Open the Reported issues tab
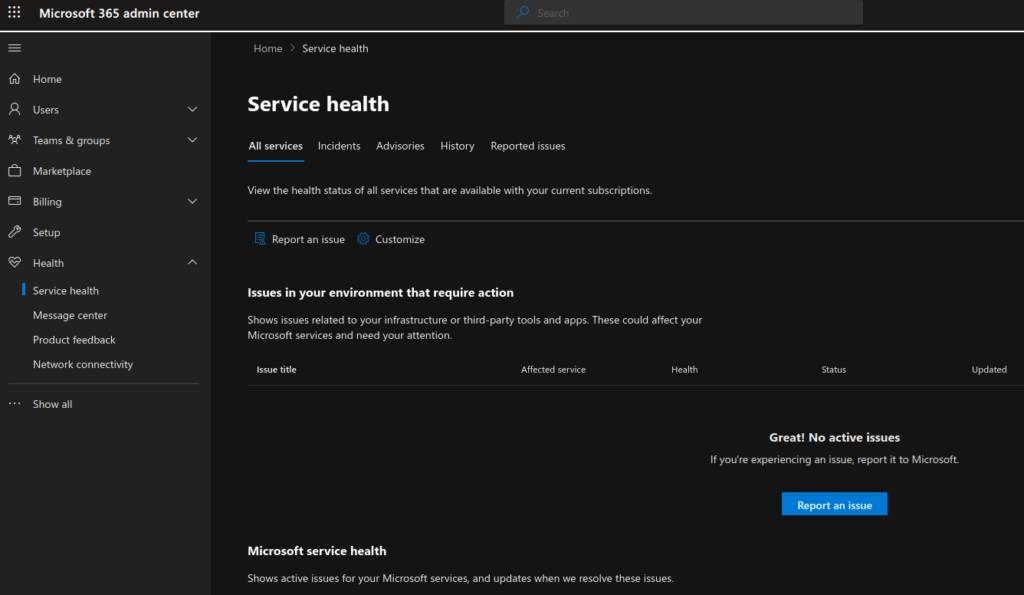 tap(528, 146)
